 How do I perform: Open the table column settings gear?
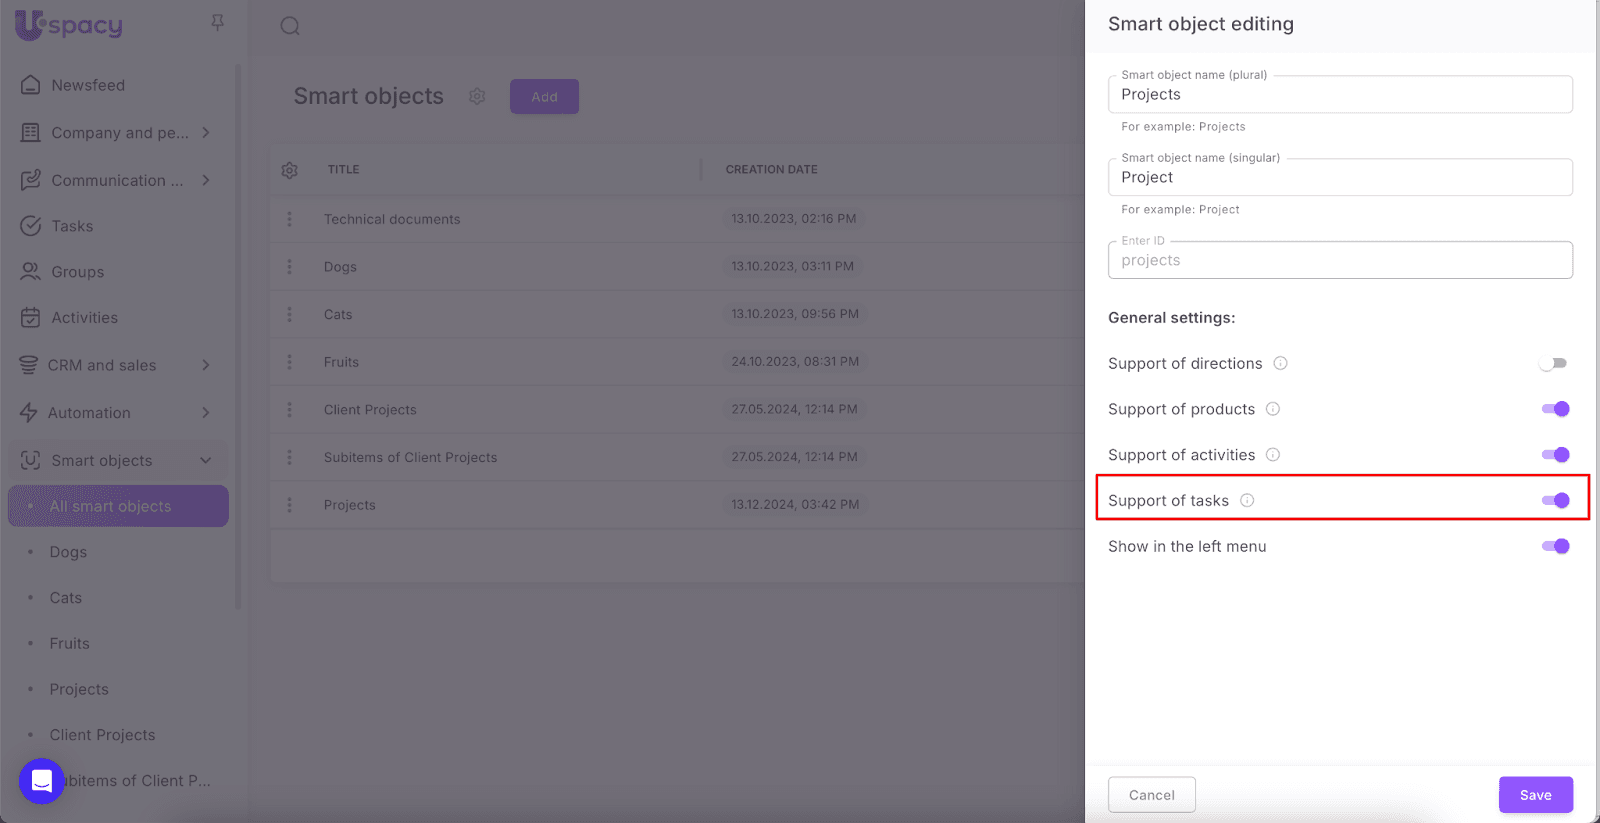tap(289, 170)
